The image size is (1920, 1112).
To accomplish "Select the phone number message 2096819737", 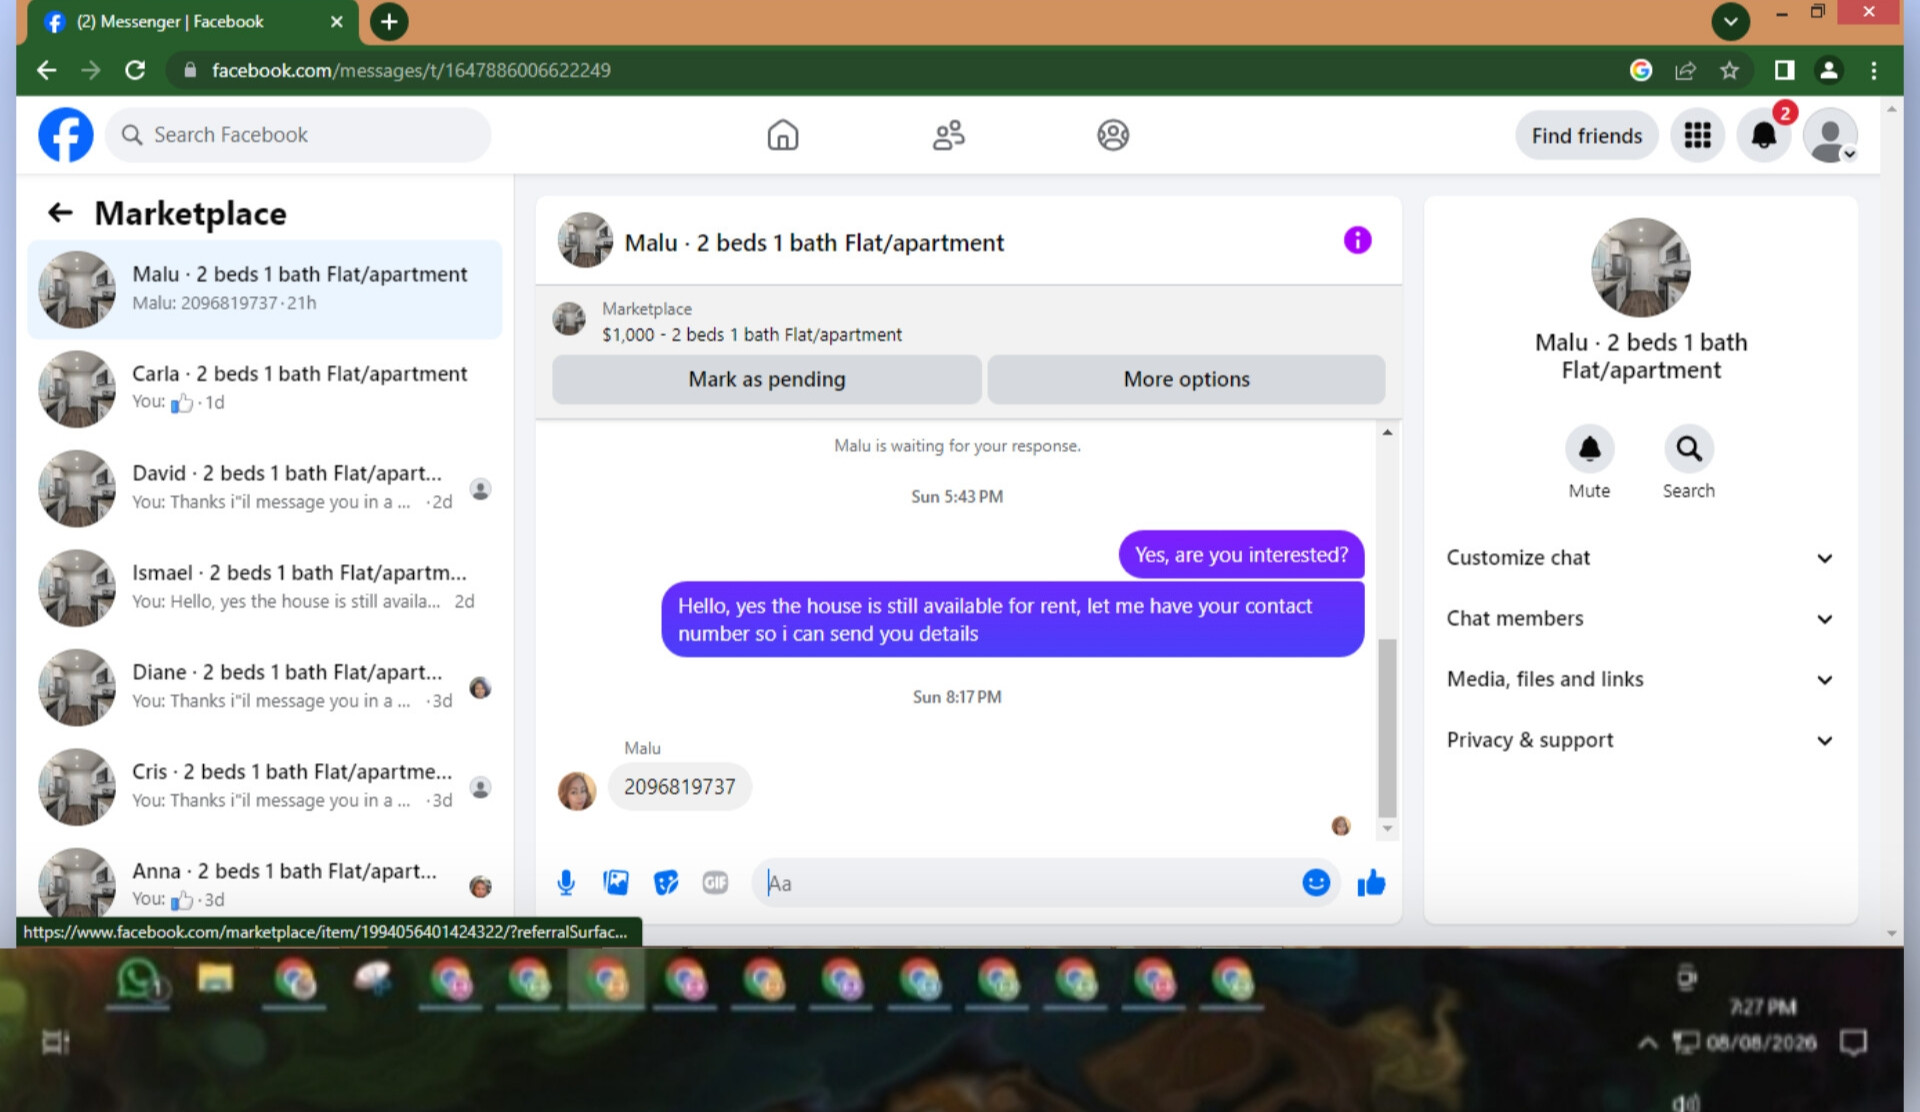I will (x=680, y=787).
